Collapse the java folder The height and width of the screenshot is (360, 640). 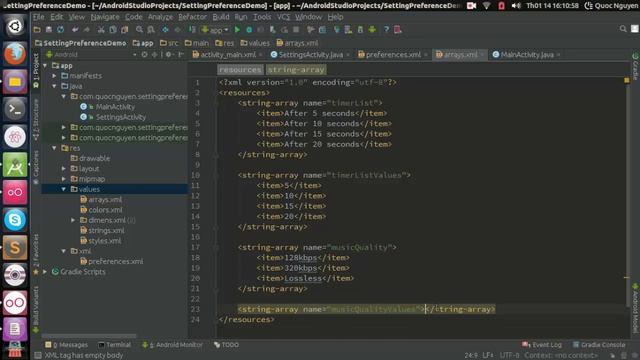coord(54,86)
